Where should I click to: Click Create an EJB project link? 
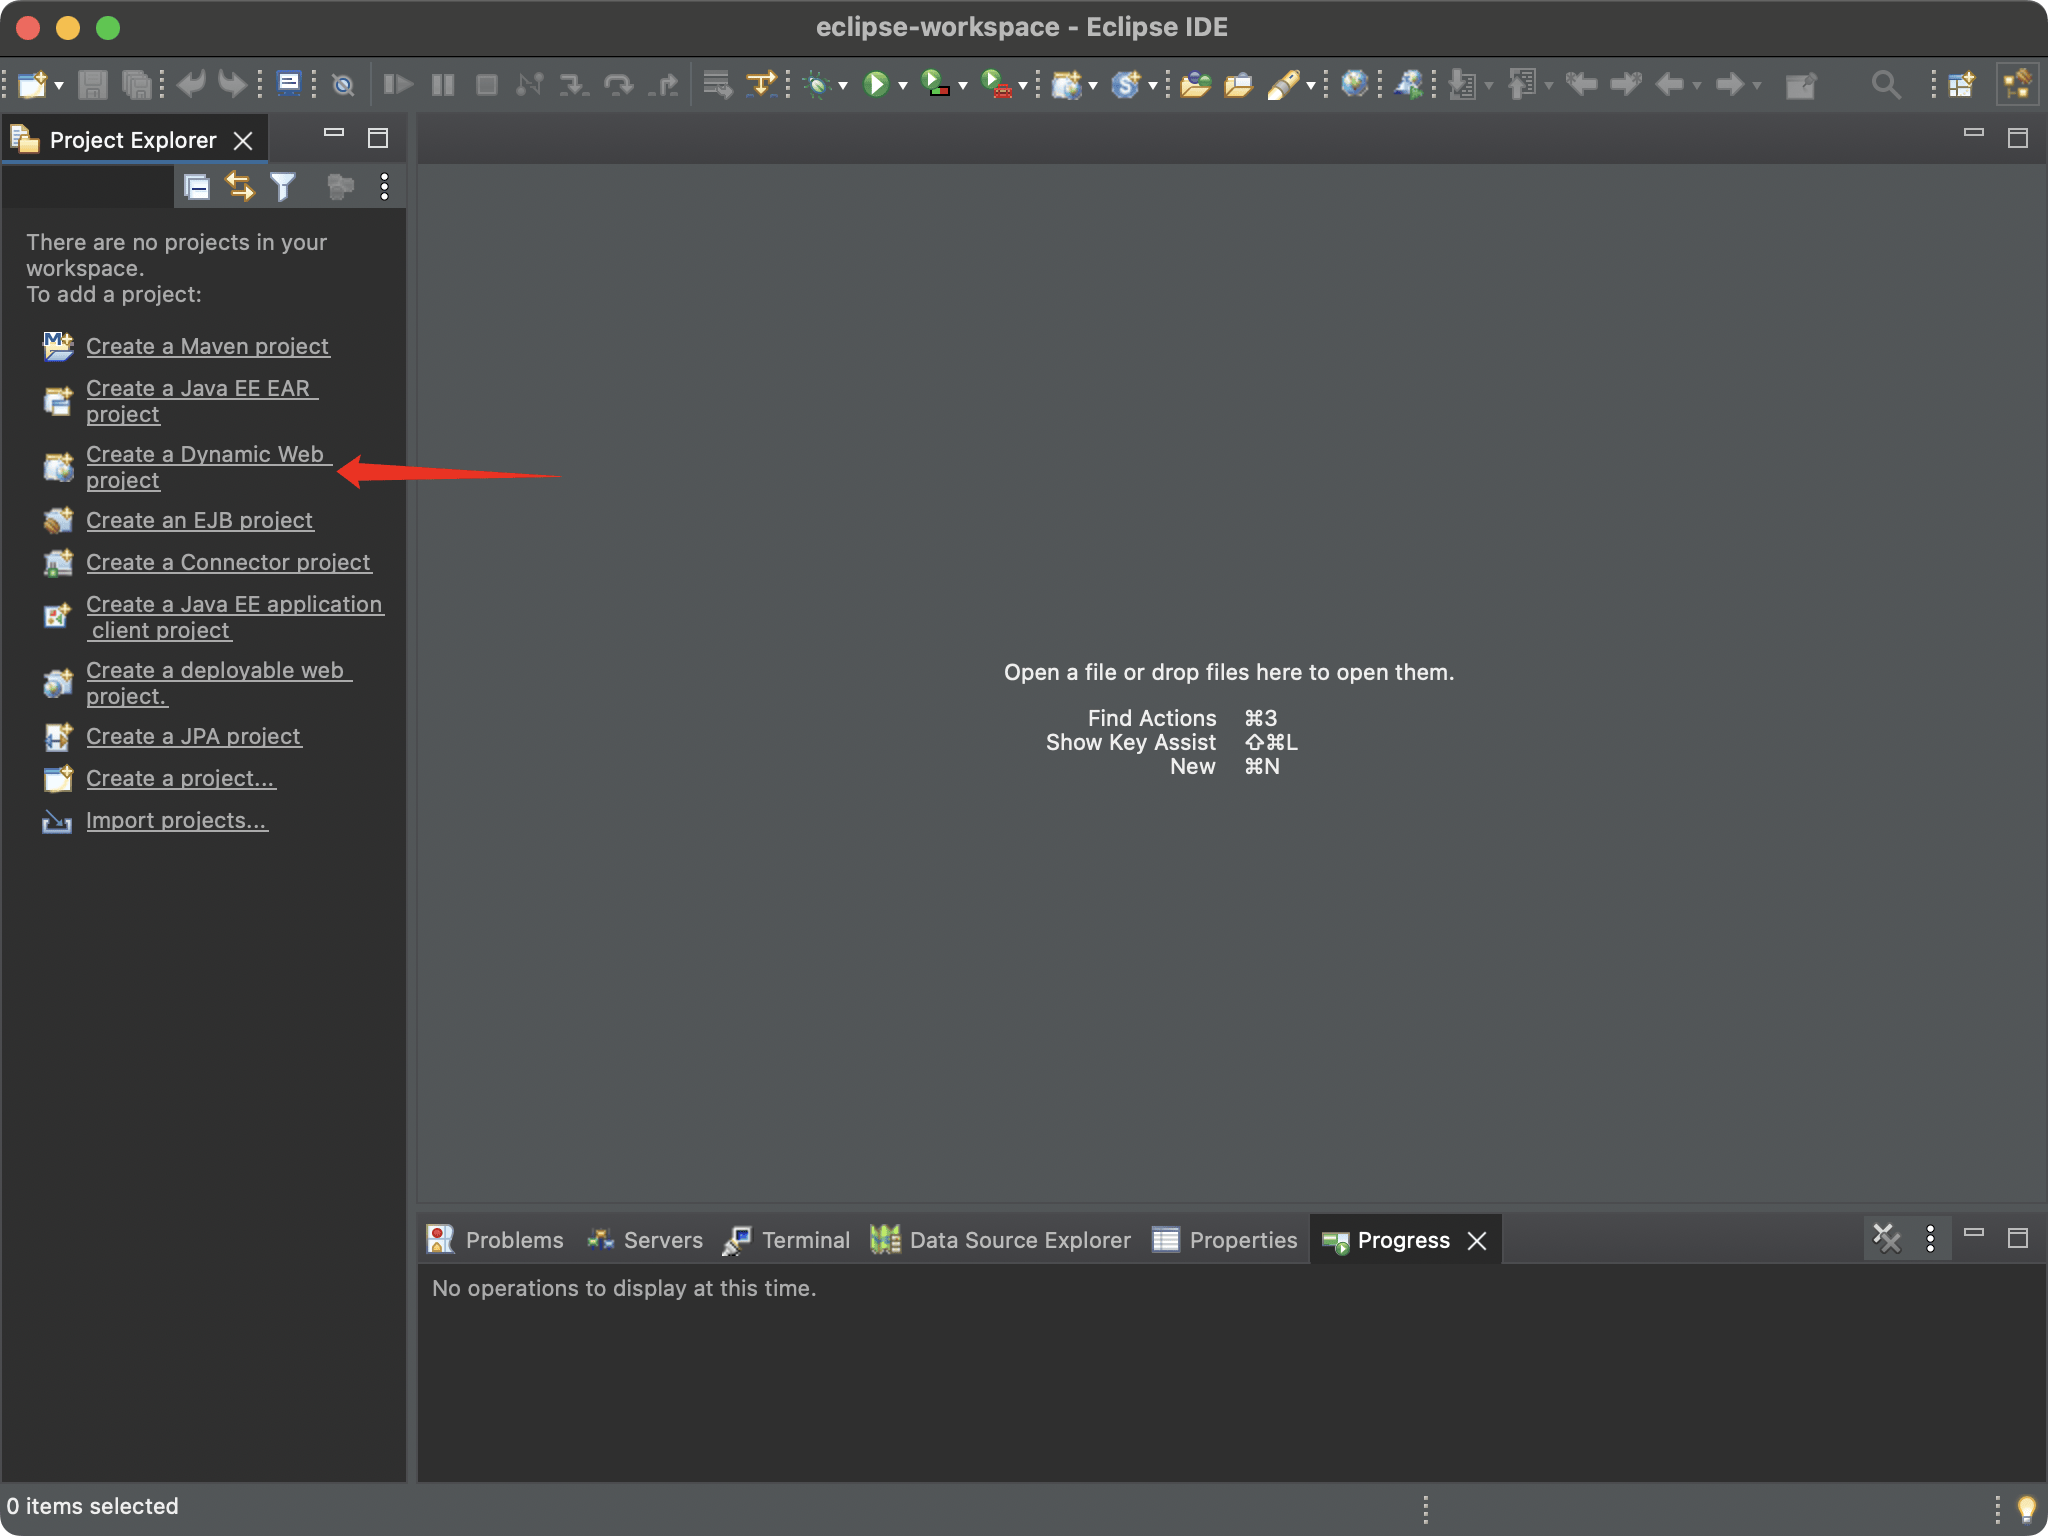pyautogui.click(x=199, y=520)
